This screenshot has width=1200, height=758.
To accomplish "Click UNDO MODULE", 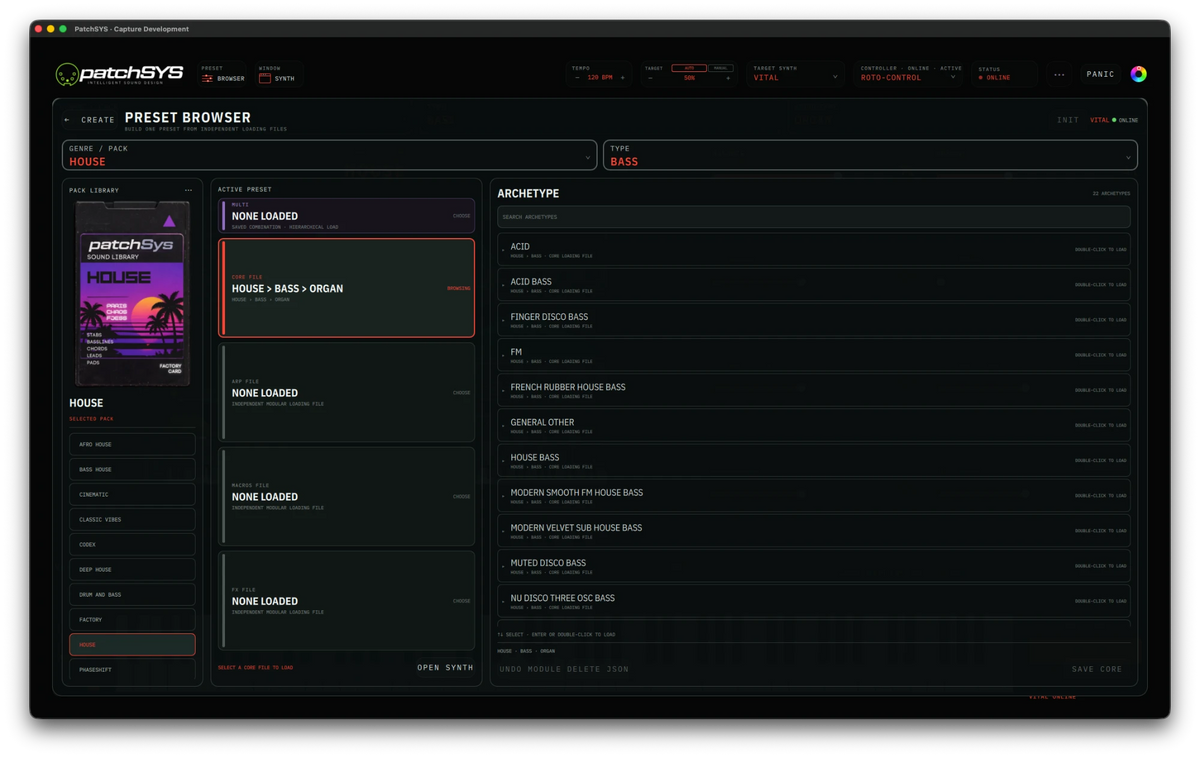I will point(531,669).
